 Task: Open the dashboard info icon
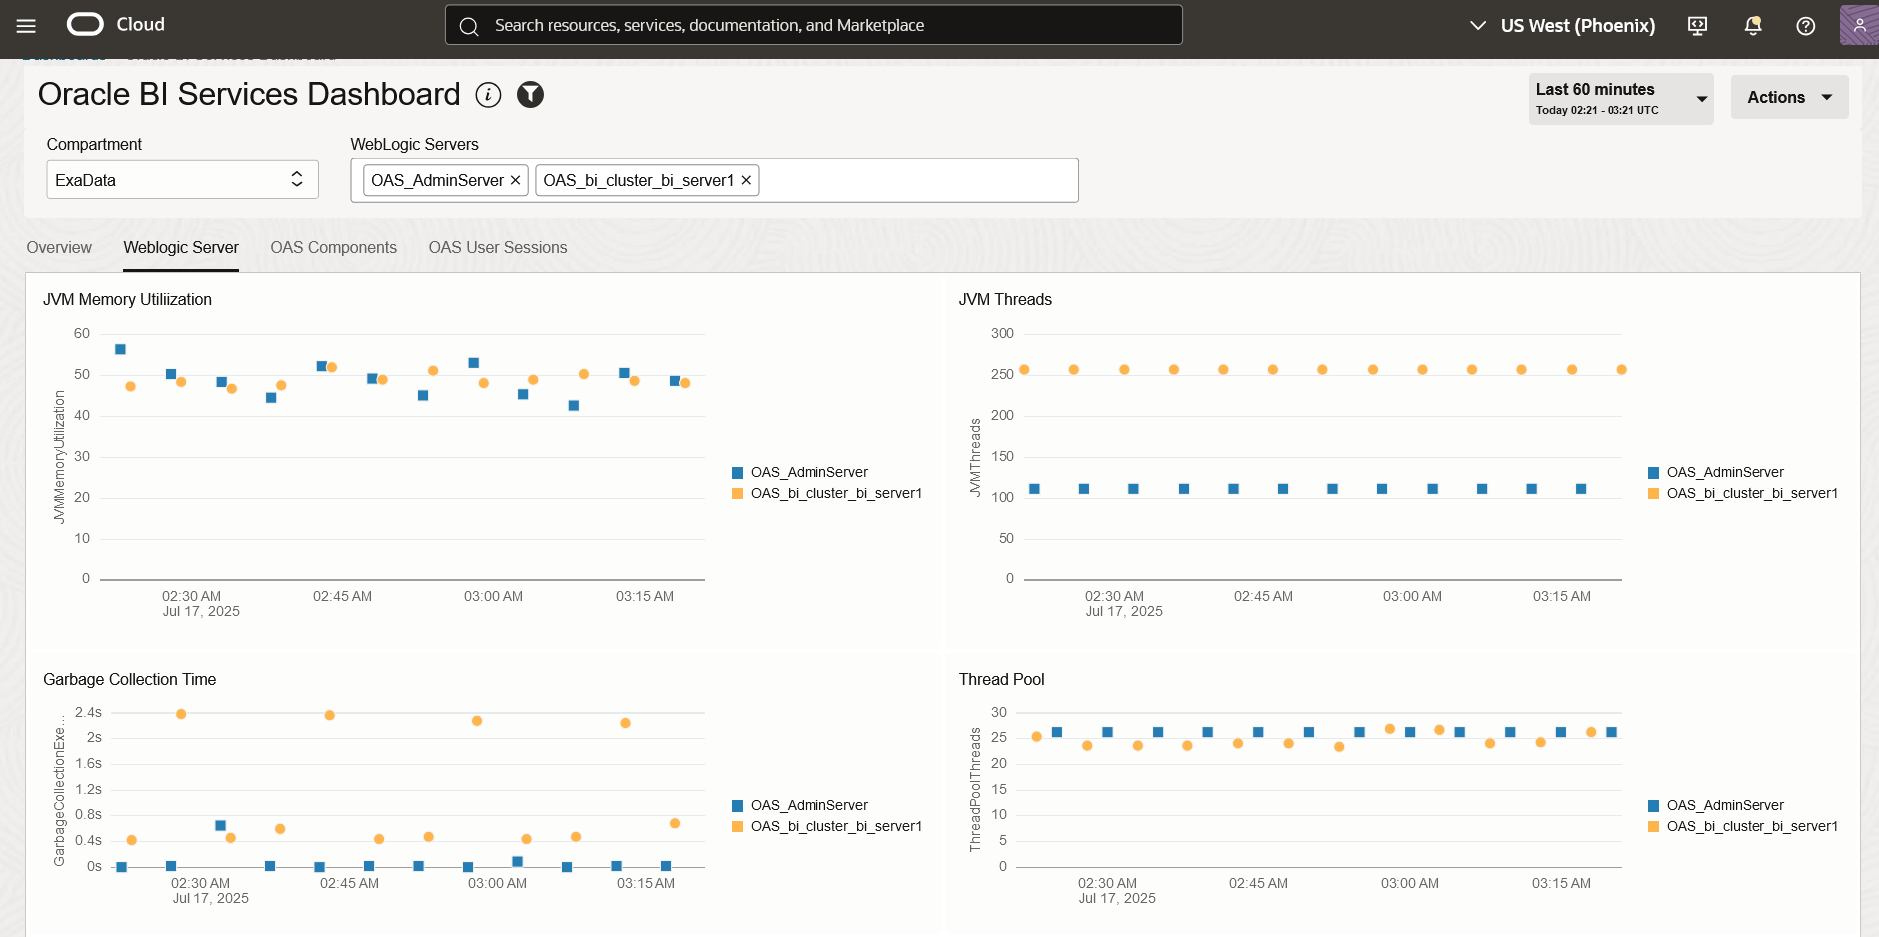click(x=488, y=95)
